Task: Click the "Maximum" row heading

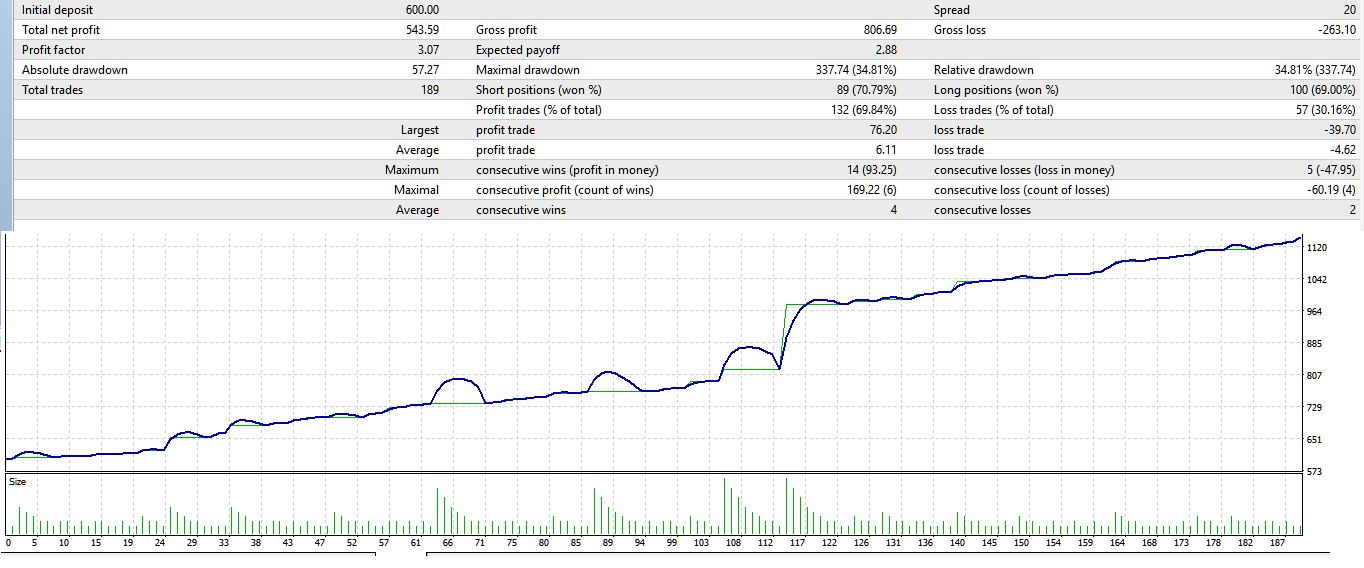Action: (x=412, y=170)
